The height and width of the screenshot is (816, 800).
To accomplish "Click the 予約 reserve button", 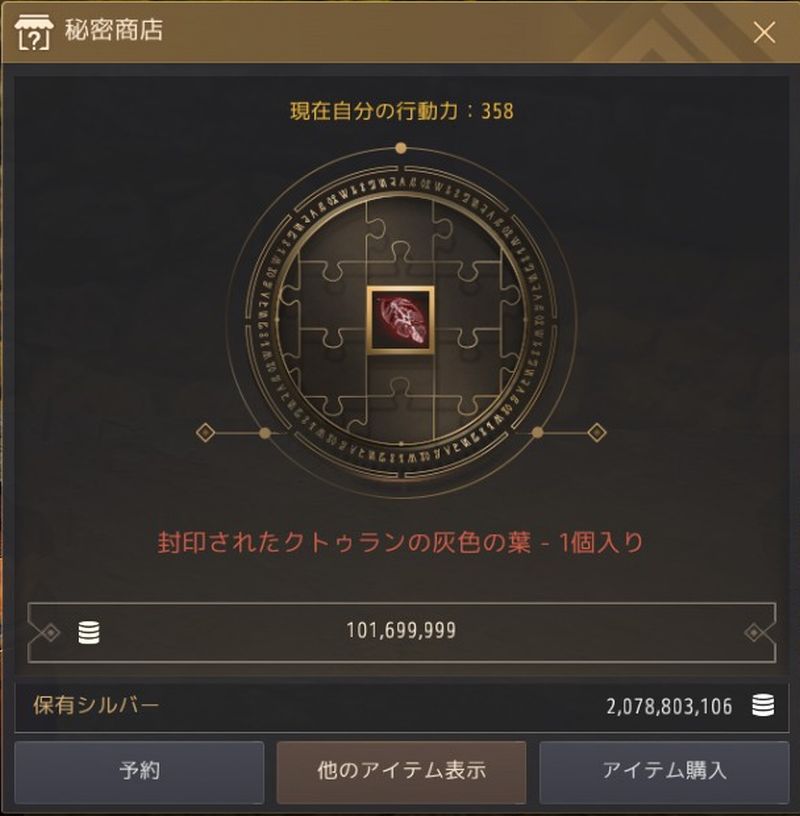I will click(139, 772).
